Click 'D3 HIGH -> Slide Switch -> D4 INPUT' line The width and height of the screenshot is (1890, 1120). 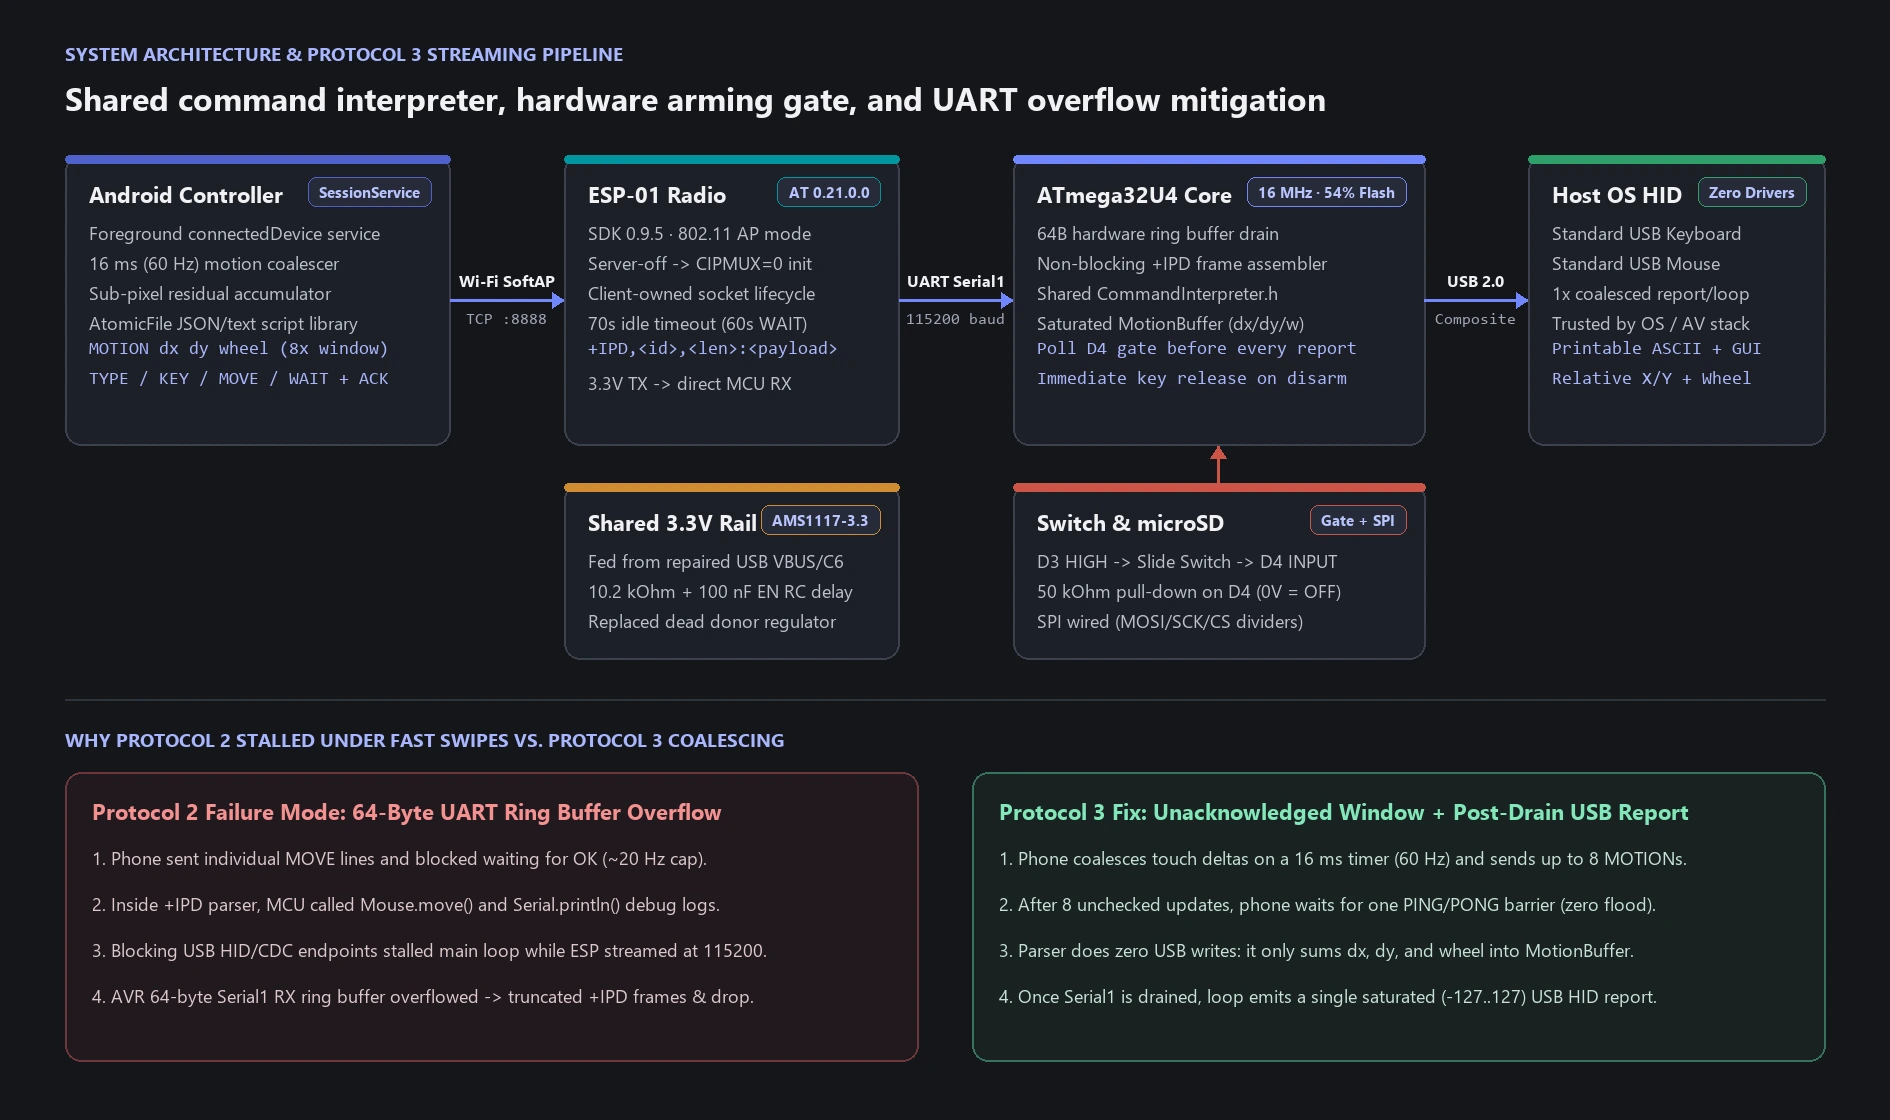click(x=1186, y=562)
